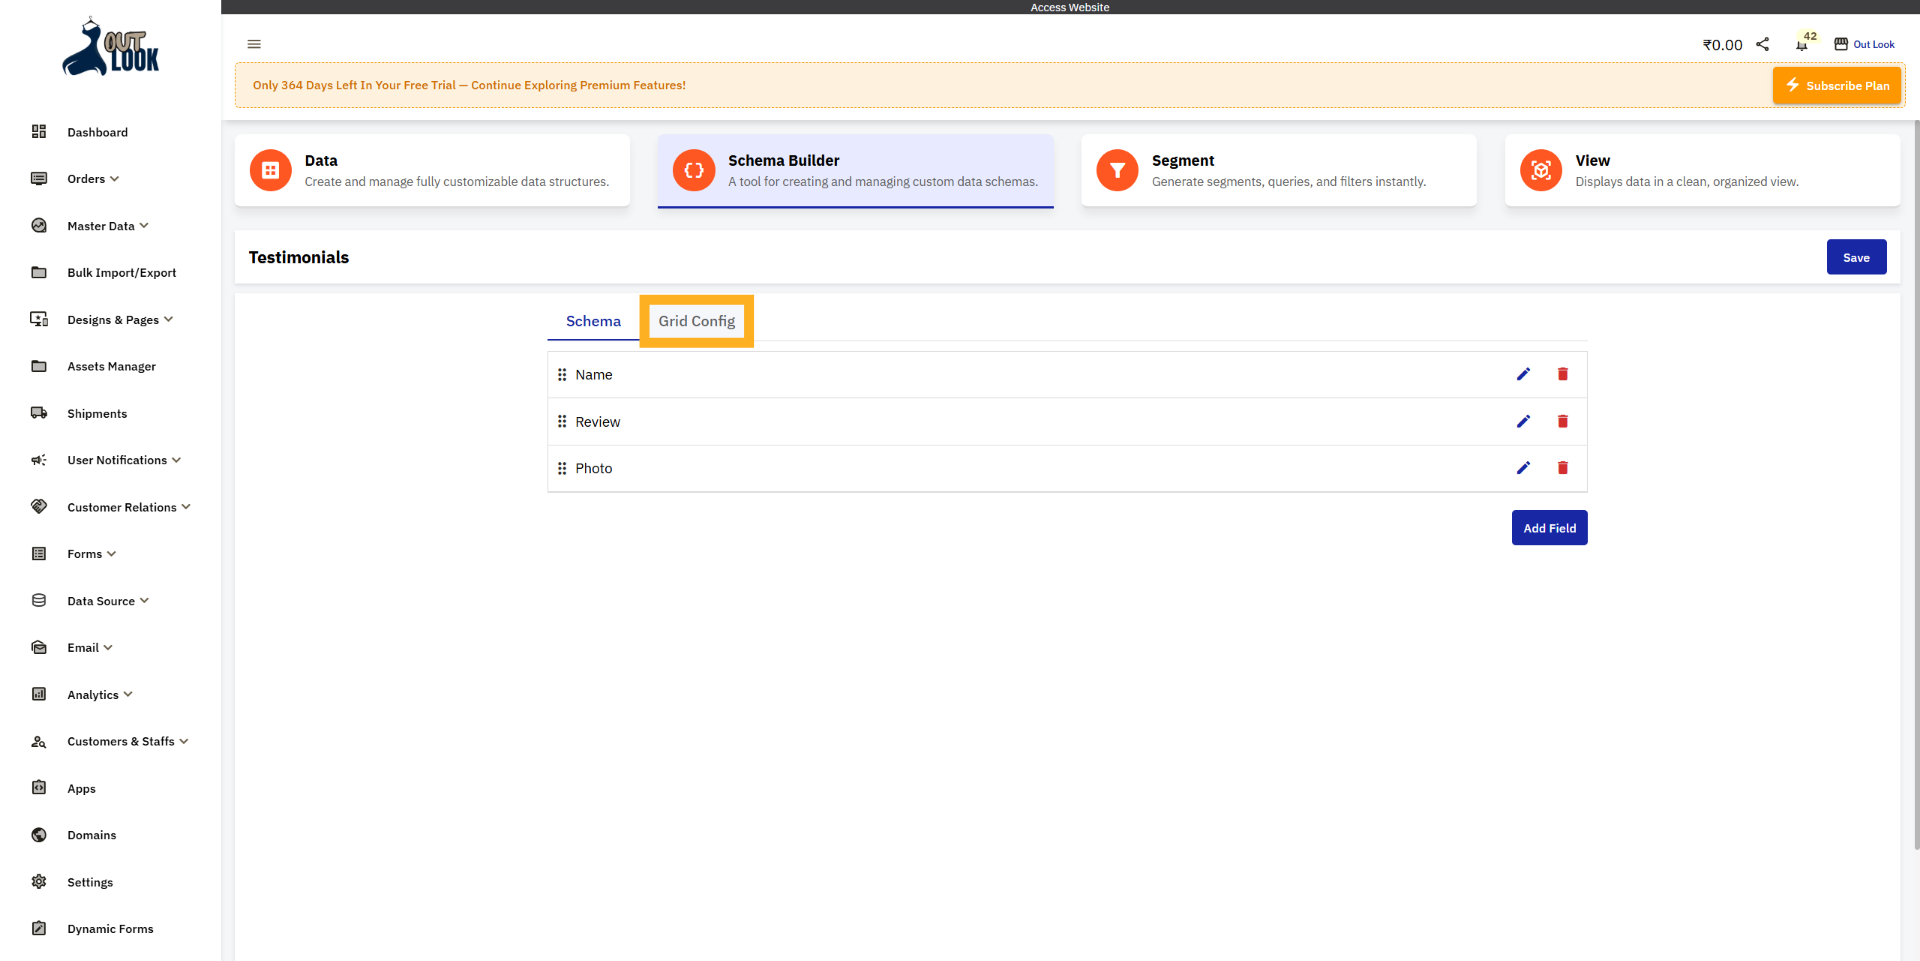The width and height of the screenshot is (1920, 961).
Task: Click the Subscribe Plan button
Action: click(x=1837, y=86)
